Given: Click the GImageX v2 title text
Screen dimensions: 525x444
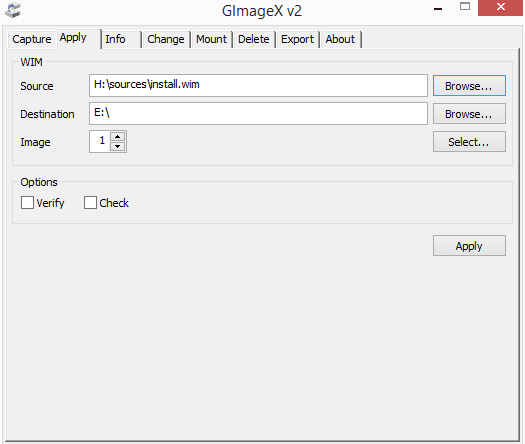Looking at the screenshot, I should (262, 11).
